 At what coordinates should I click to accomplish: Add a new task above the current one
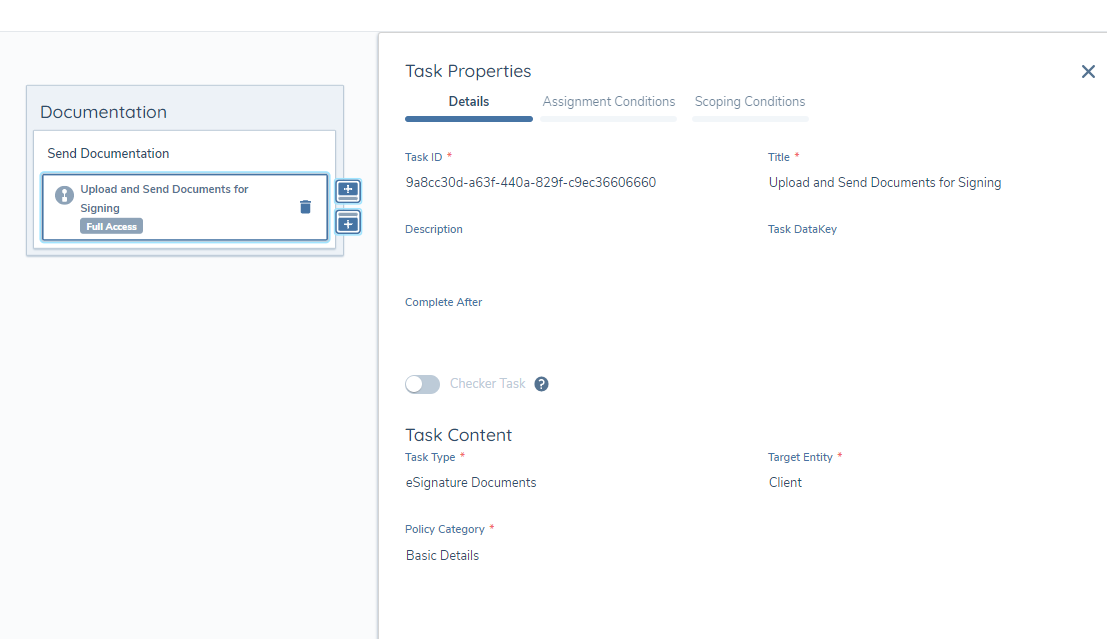point(348,190)
